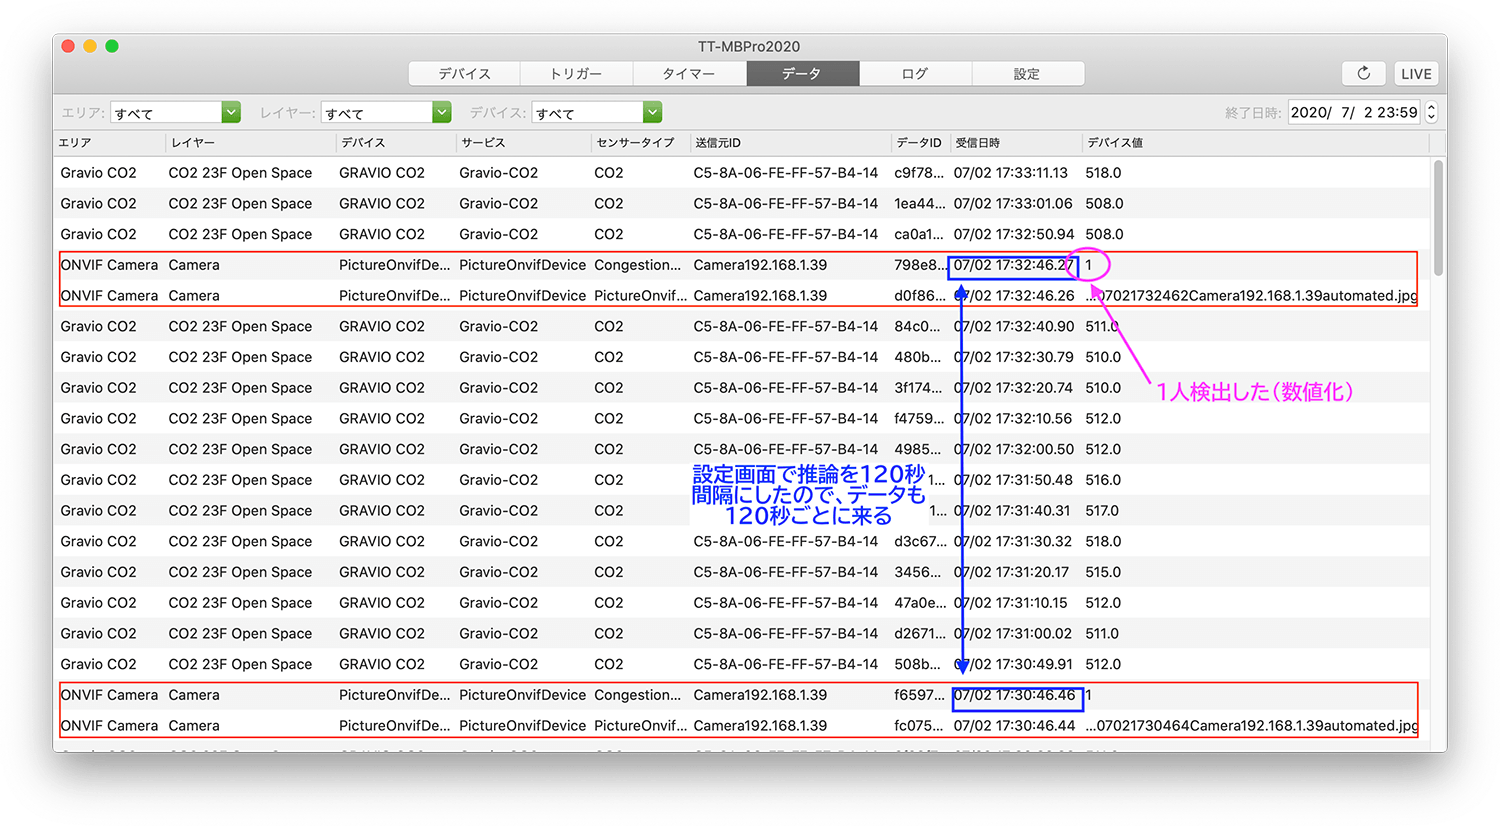The image size is (1500, 826).
Task: Click the end date stepper arrows
Action: click(1431, 112)
